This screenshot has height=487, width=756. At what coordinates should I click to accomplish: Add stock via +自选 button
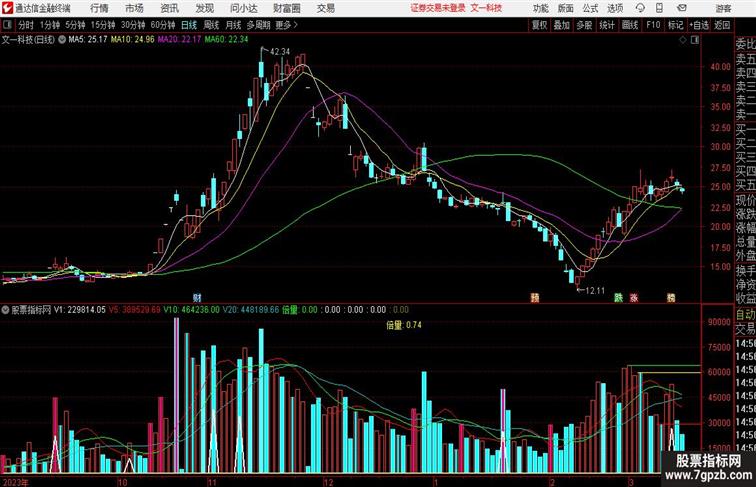point(699,25)
